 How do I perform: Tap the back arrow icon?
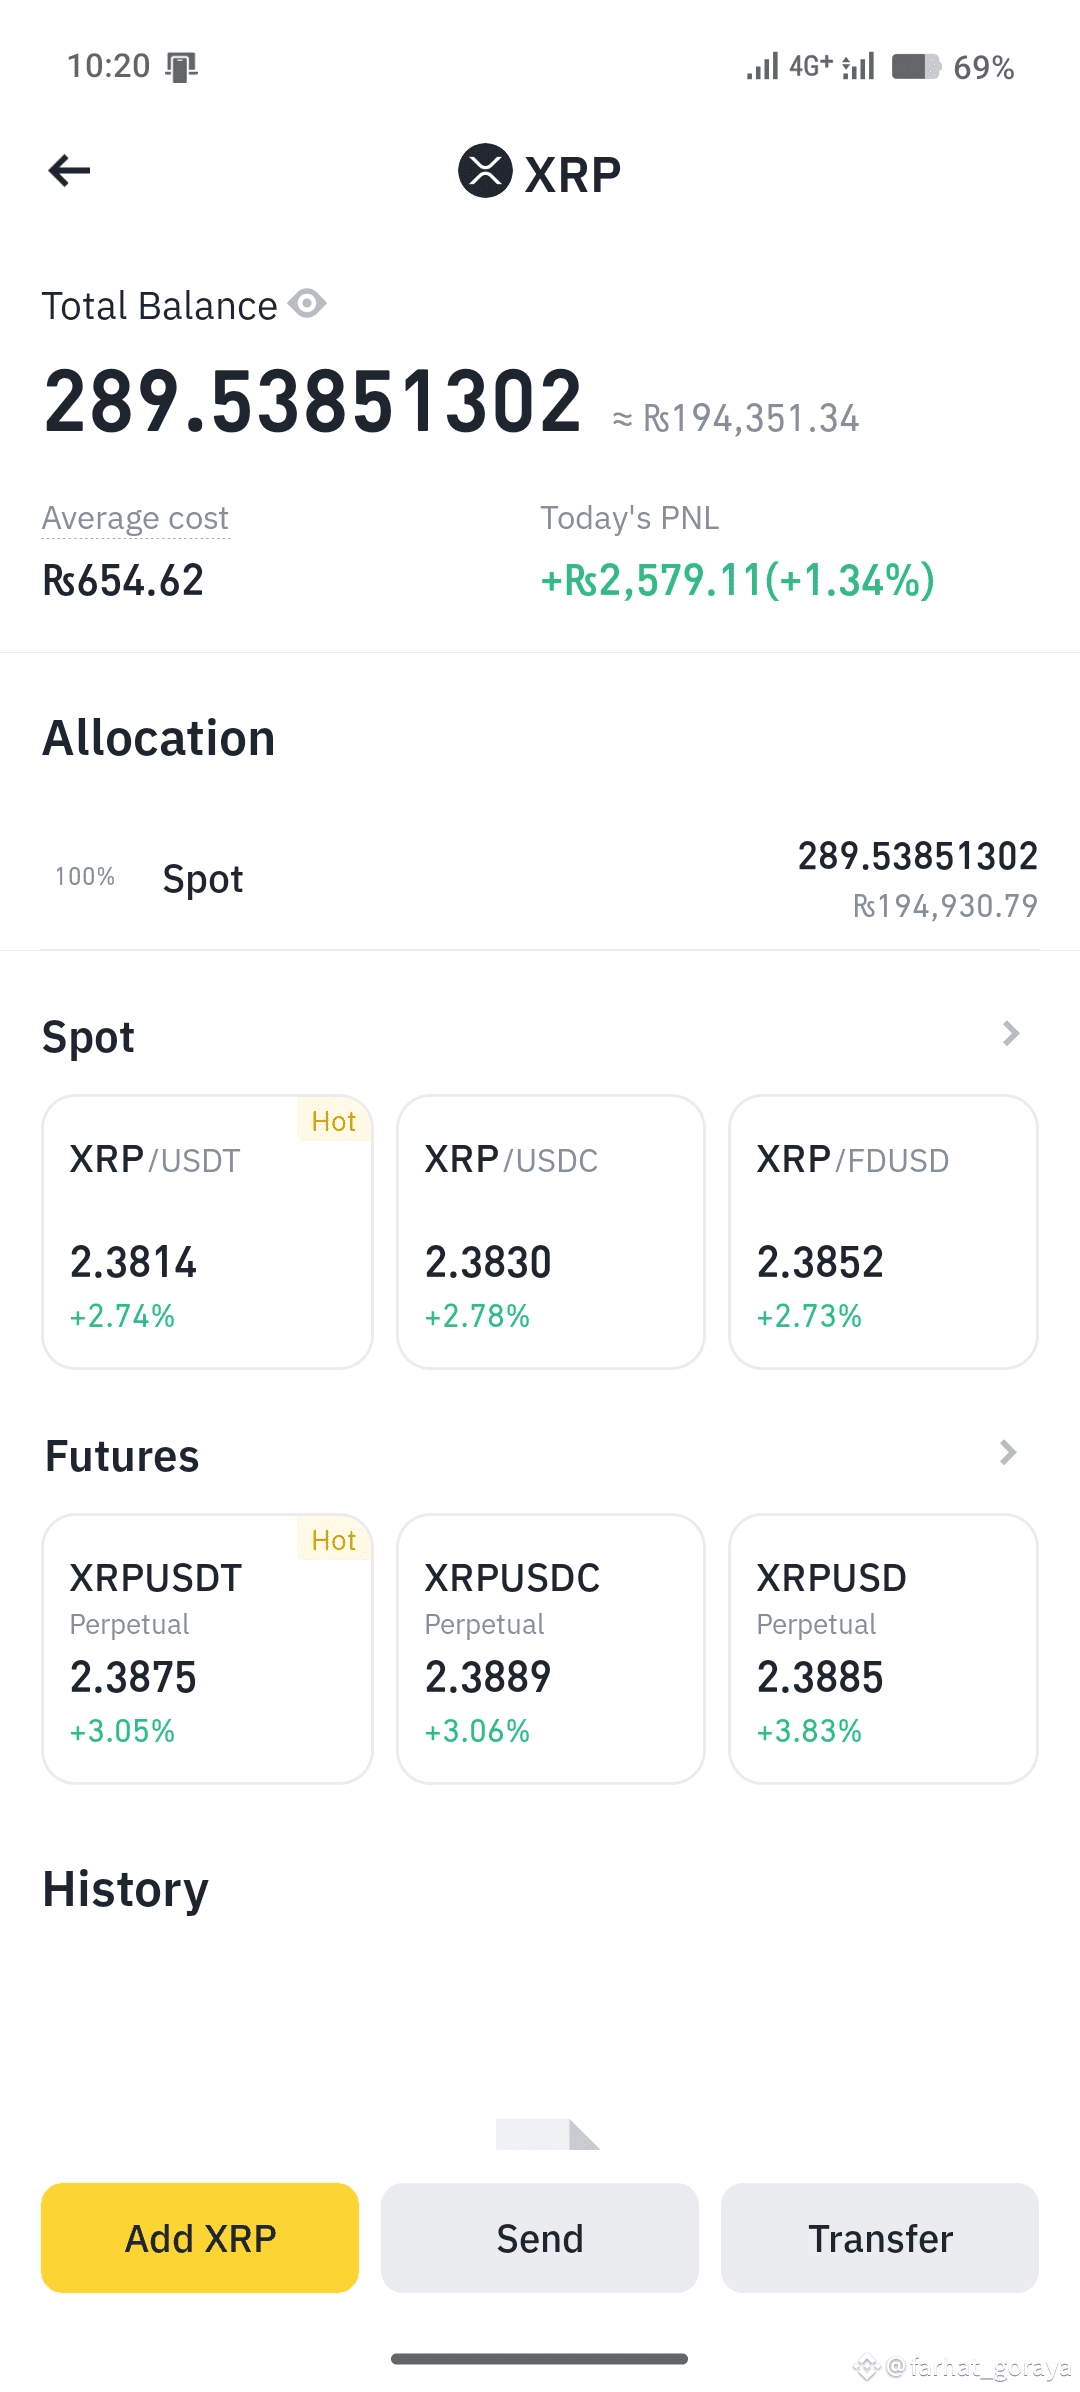(x=70, y=171)
